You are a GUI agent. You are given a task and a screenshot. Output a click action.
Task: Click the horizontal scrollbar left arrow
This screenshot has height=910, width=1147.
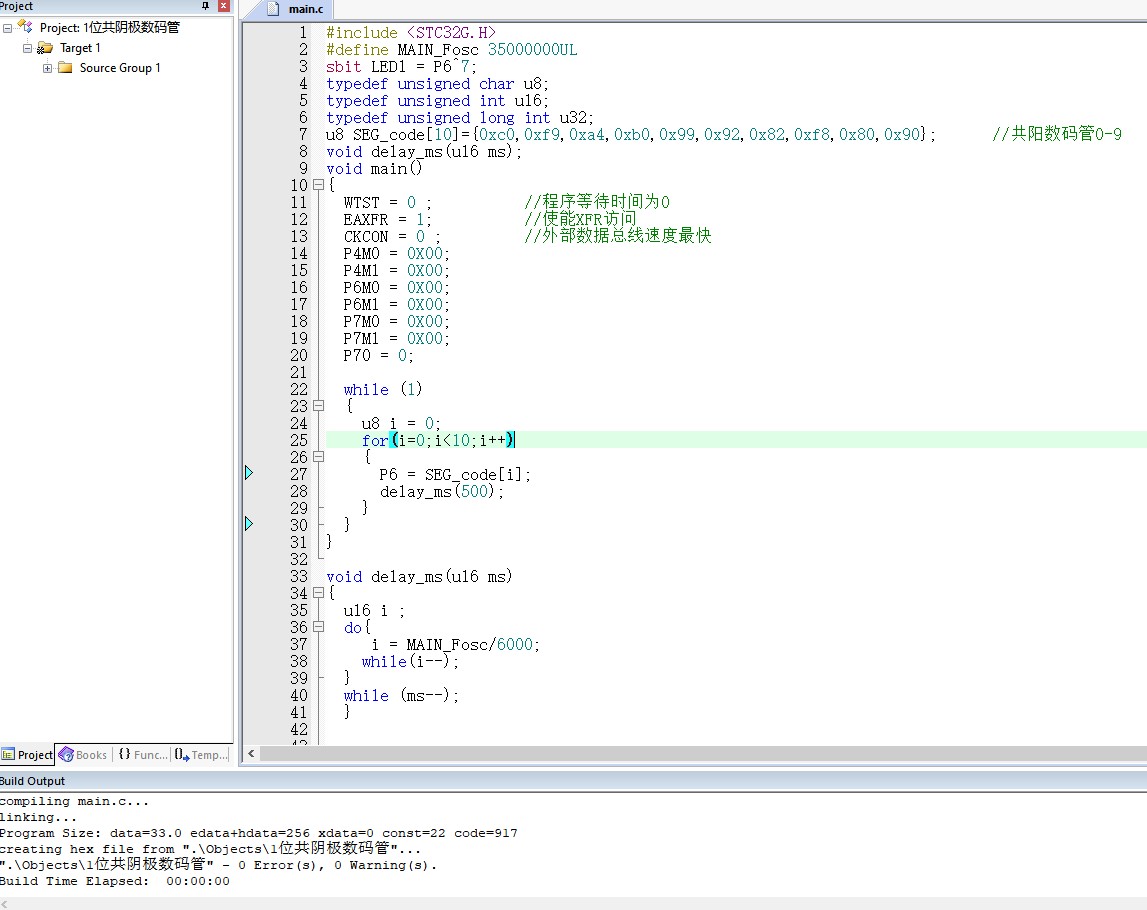click(x=251, y=754)
